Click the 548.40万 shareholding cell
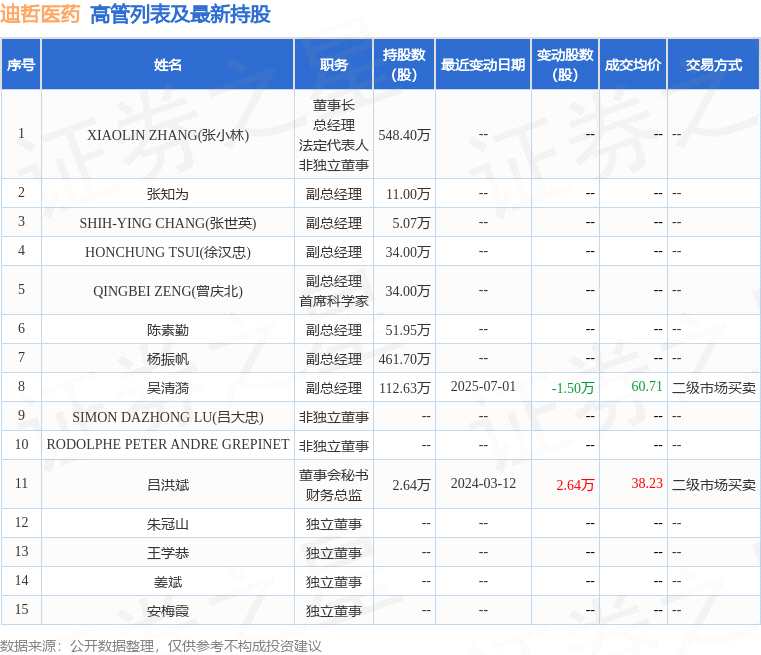Screen dimensions: 761x655 point(404,135)
